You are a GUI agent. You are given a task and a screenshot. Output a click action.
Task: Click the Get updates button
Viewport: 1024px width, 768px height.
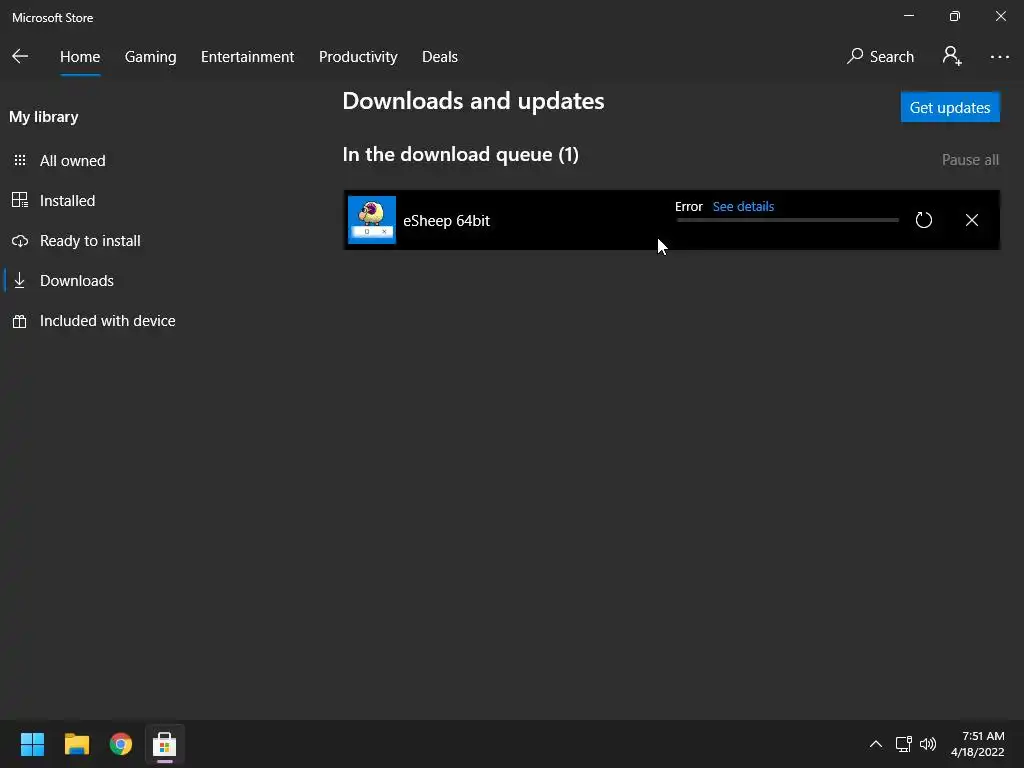click(950, 107)
